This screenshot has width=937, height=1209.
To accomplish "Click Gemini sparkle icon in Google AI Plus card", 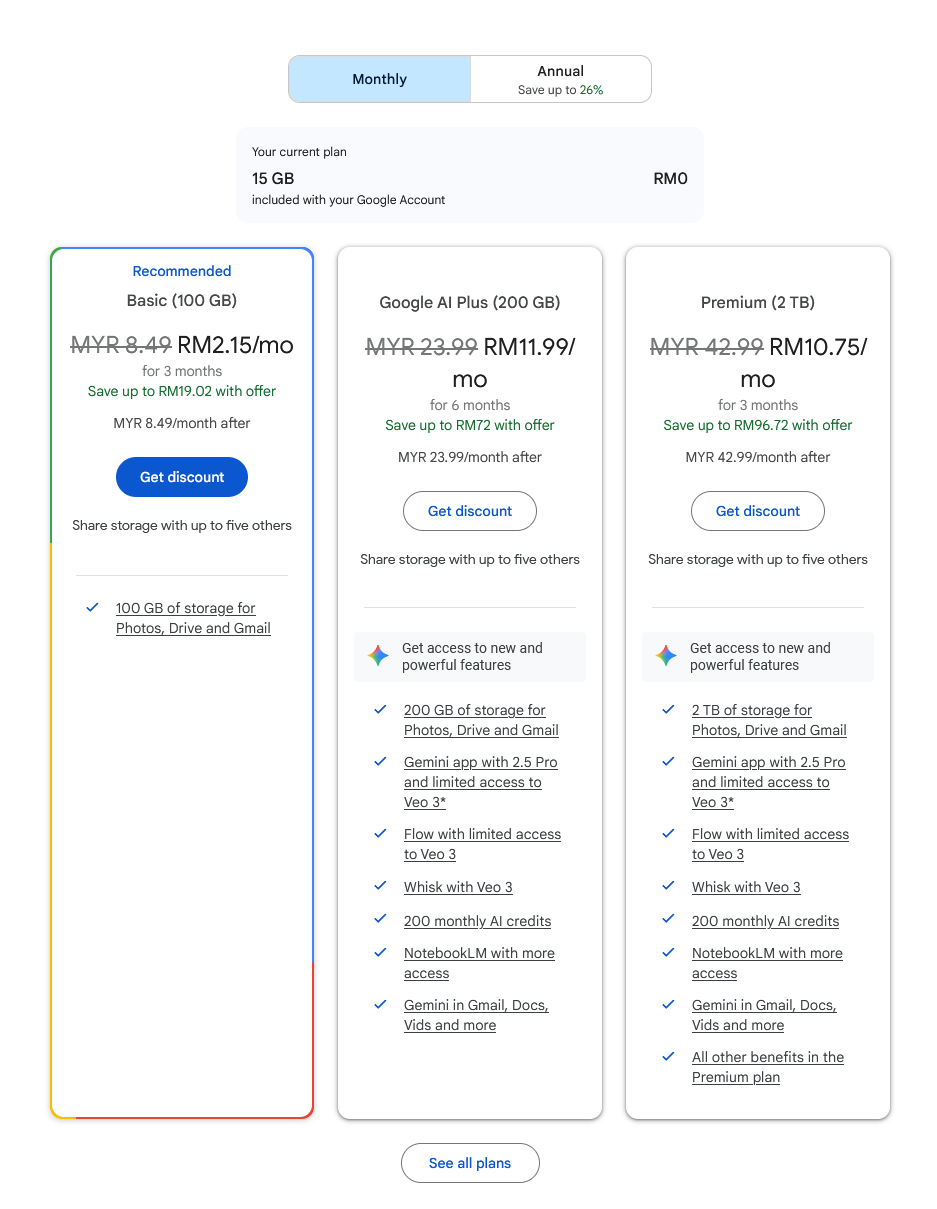I will 378,656.
